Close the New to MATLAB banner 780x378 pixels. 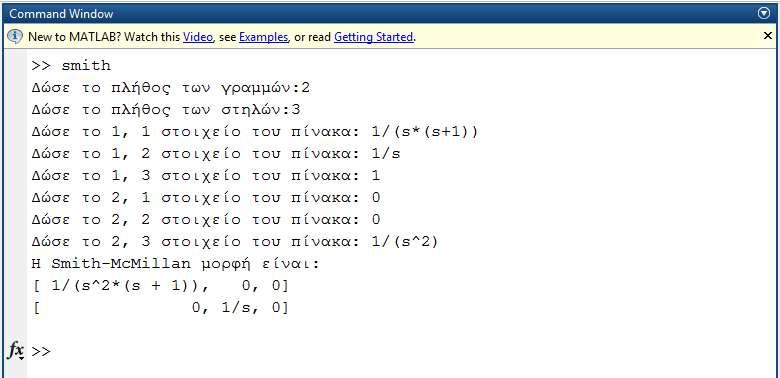pos(768,36)
